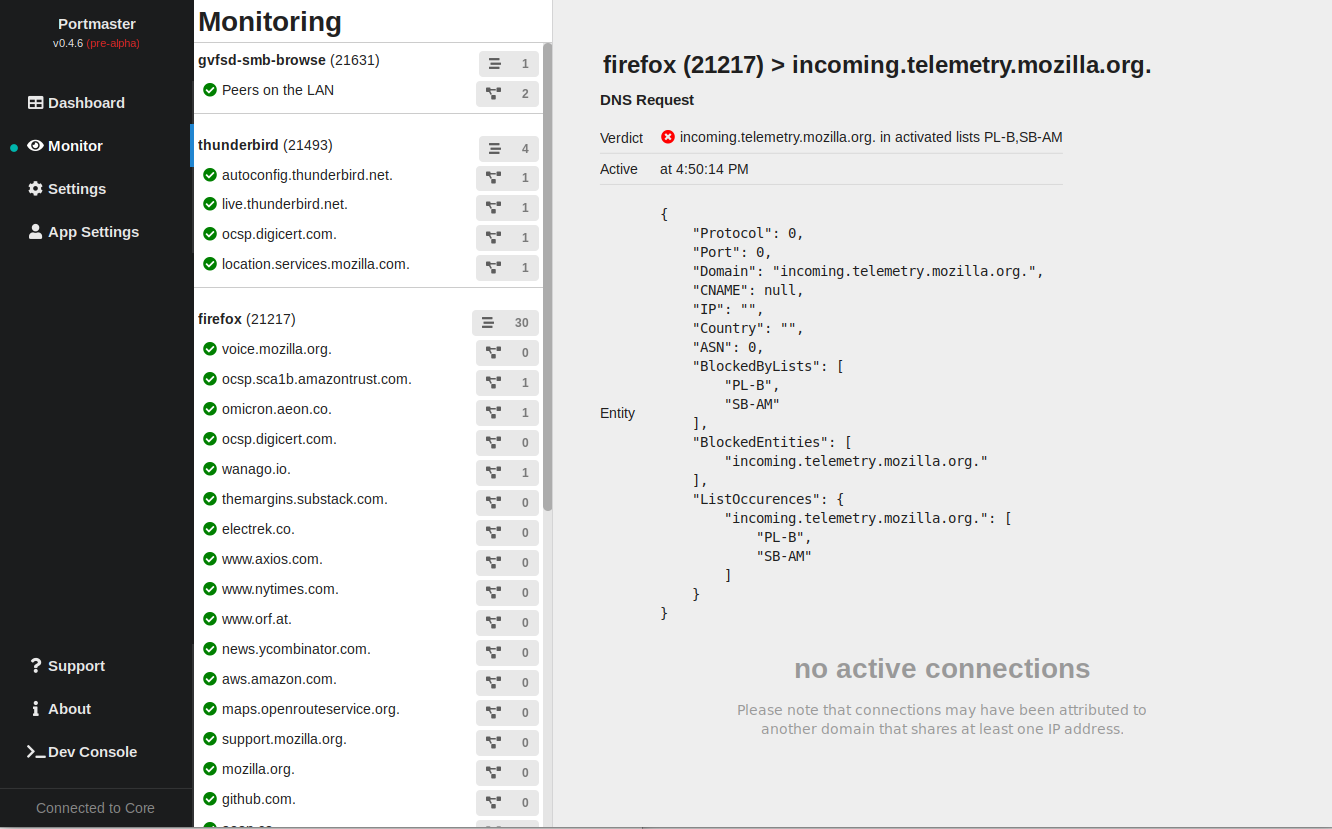
Task: Click the verdict text about activated lists
Action: tap(871, 137)
